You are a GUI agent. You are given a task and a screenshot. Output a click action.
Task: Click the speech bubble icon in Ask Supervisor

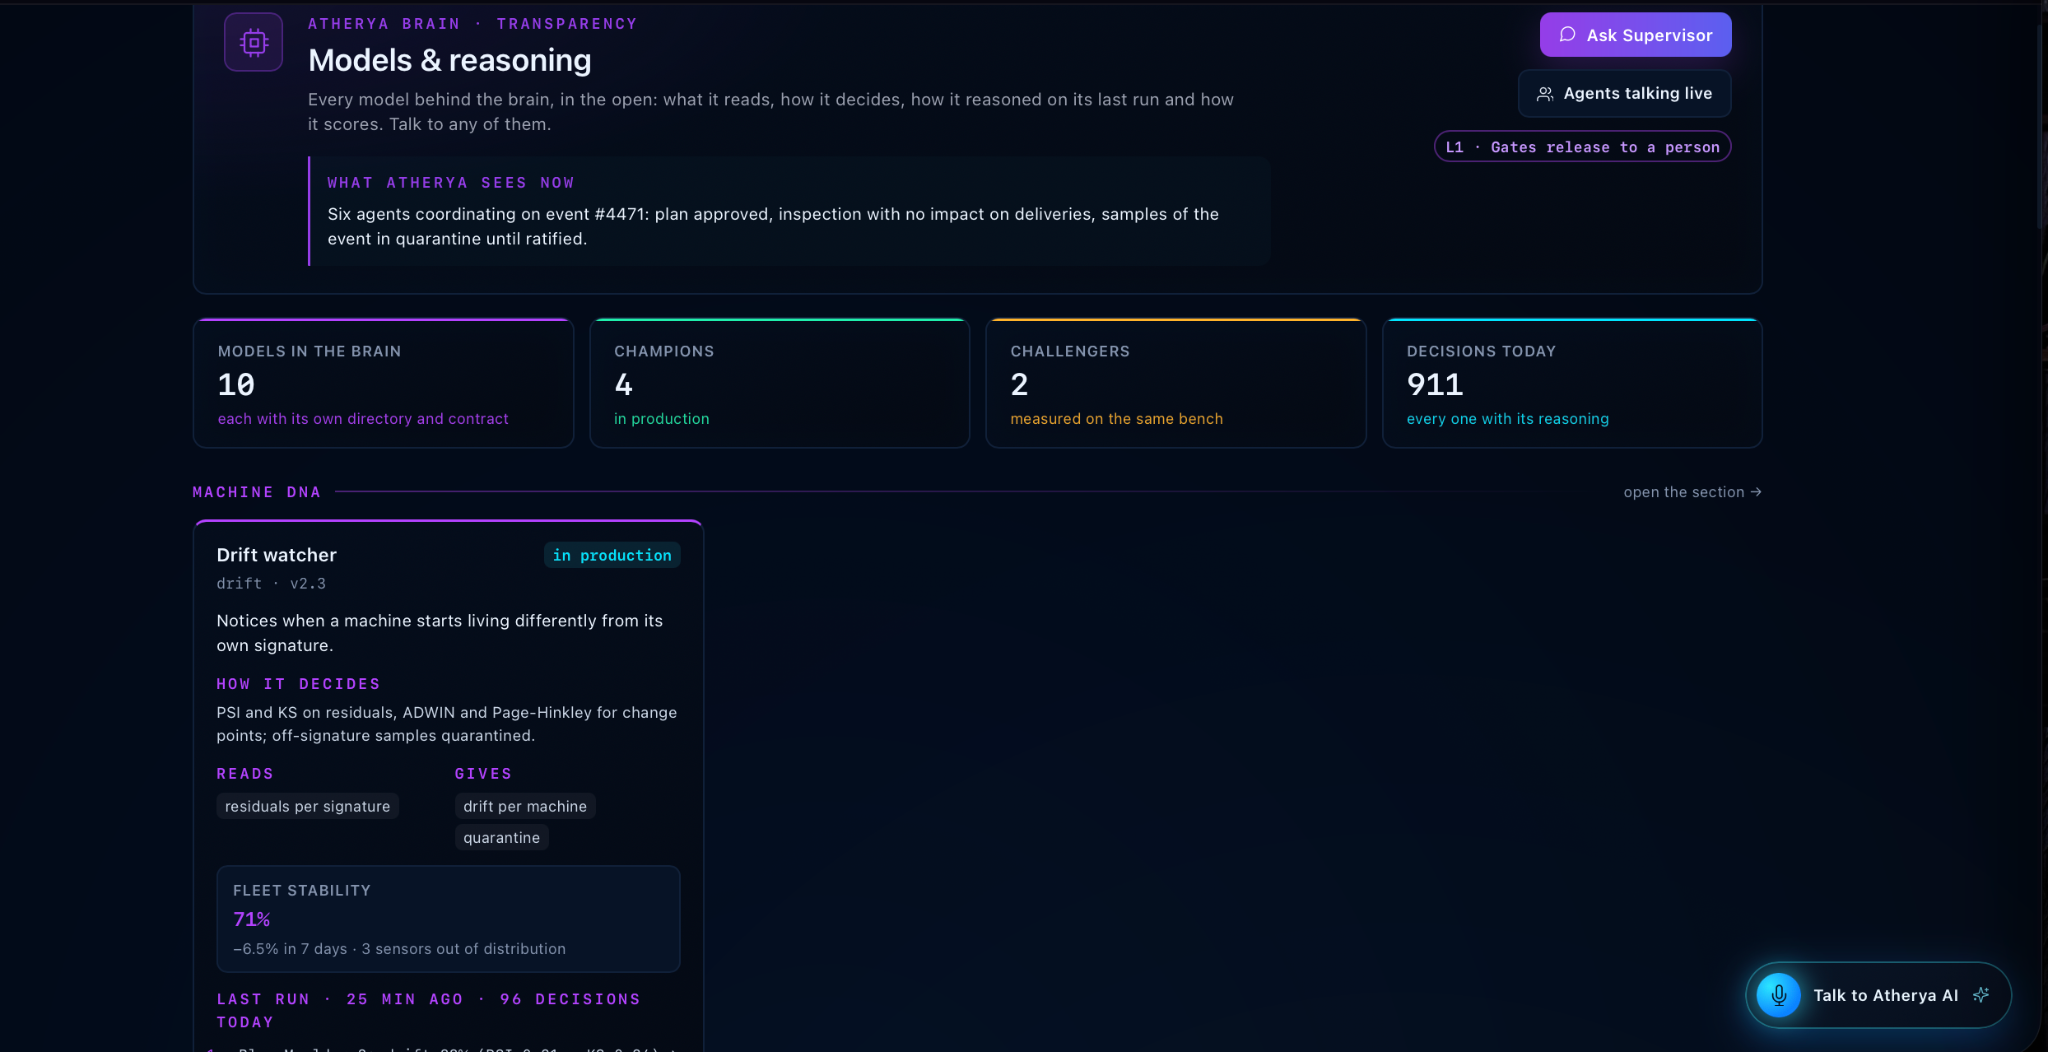point(1567,35)
